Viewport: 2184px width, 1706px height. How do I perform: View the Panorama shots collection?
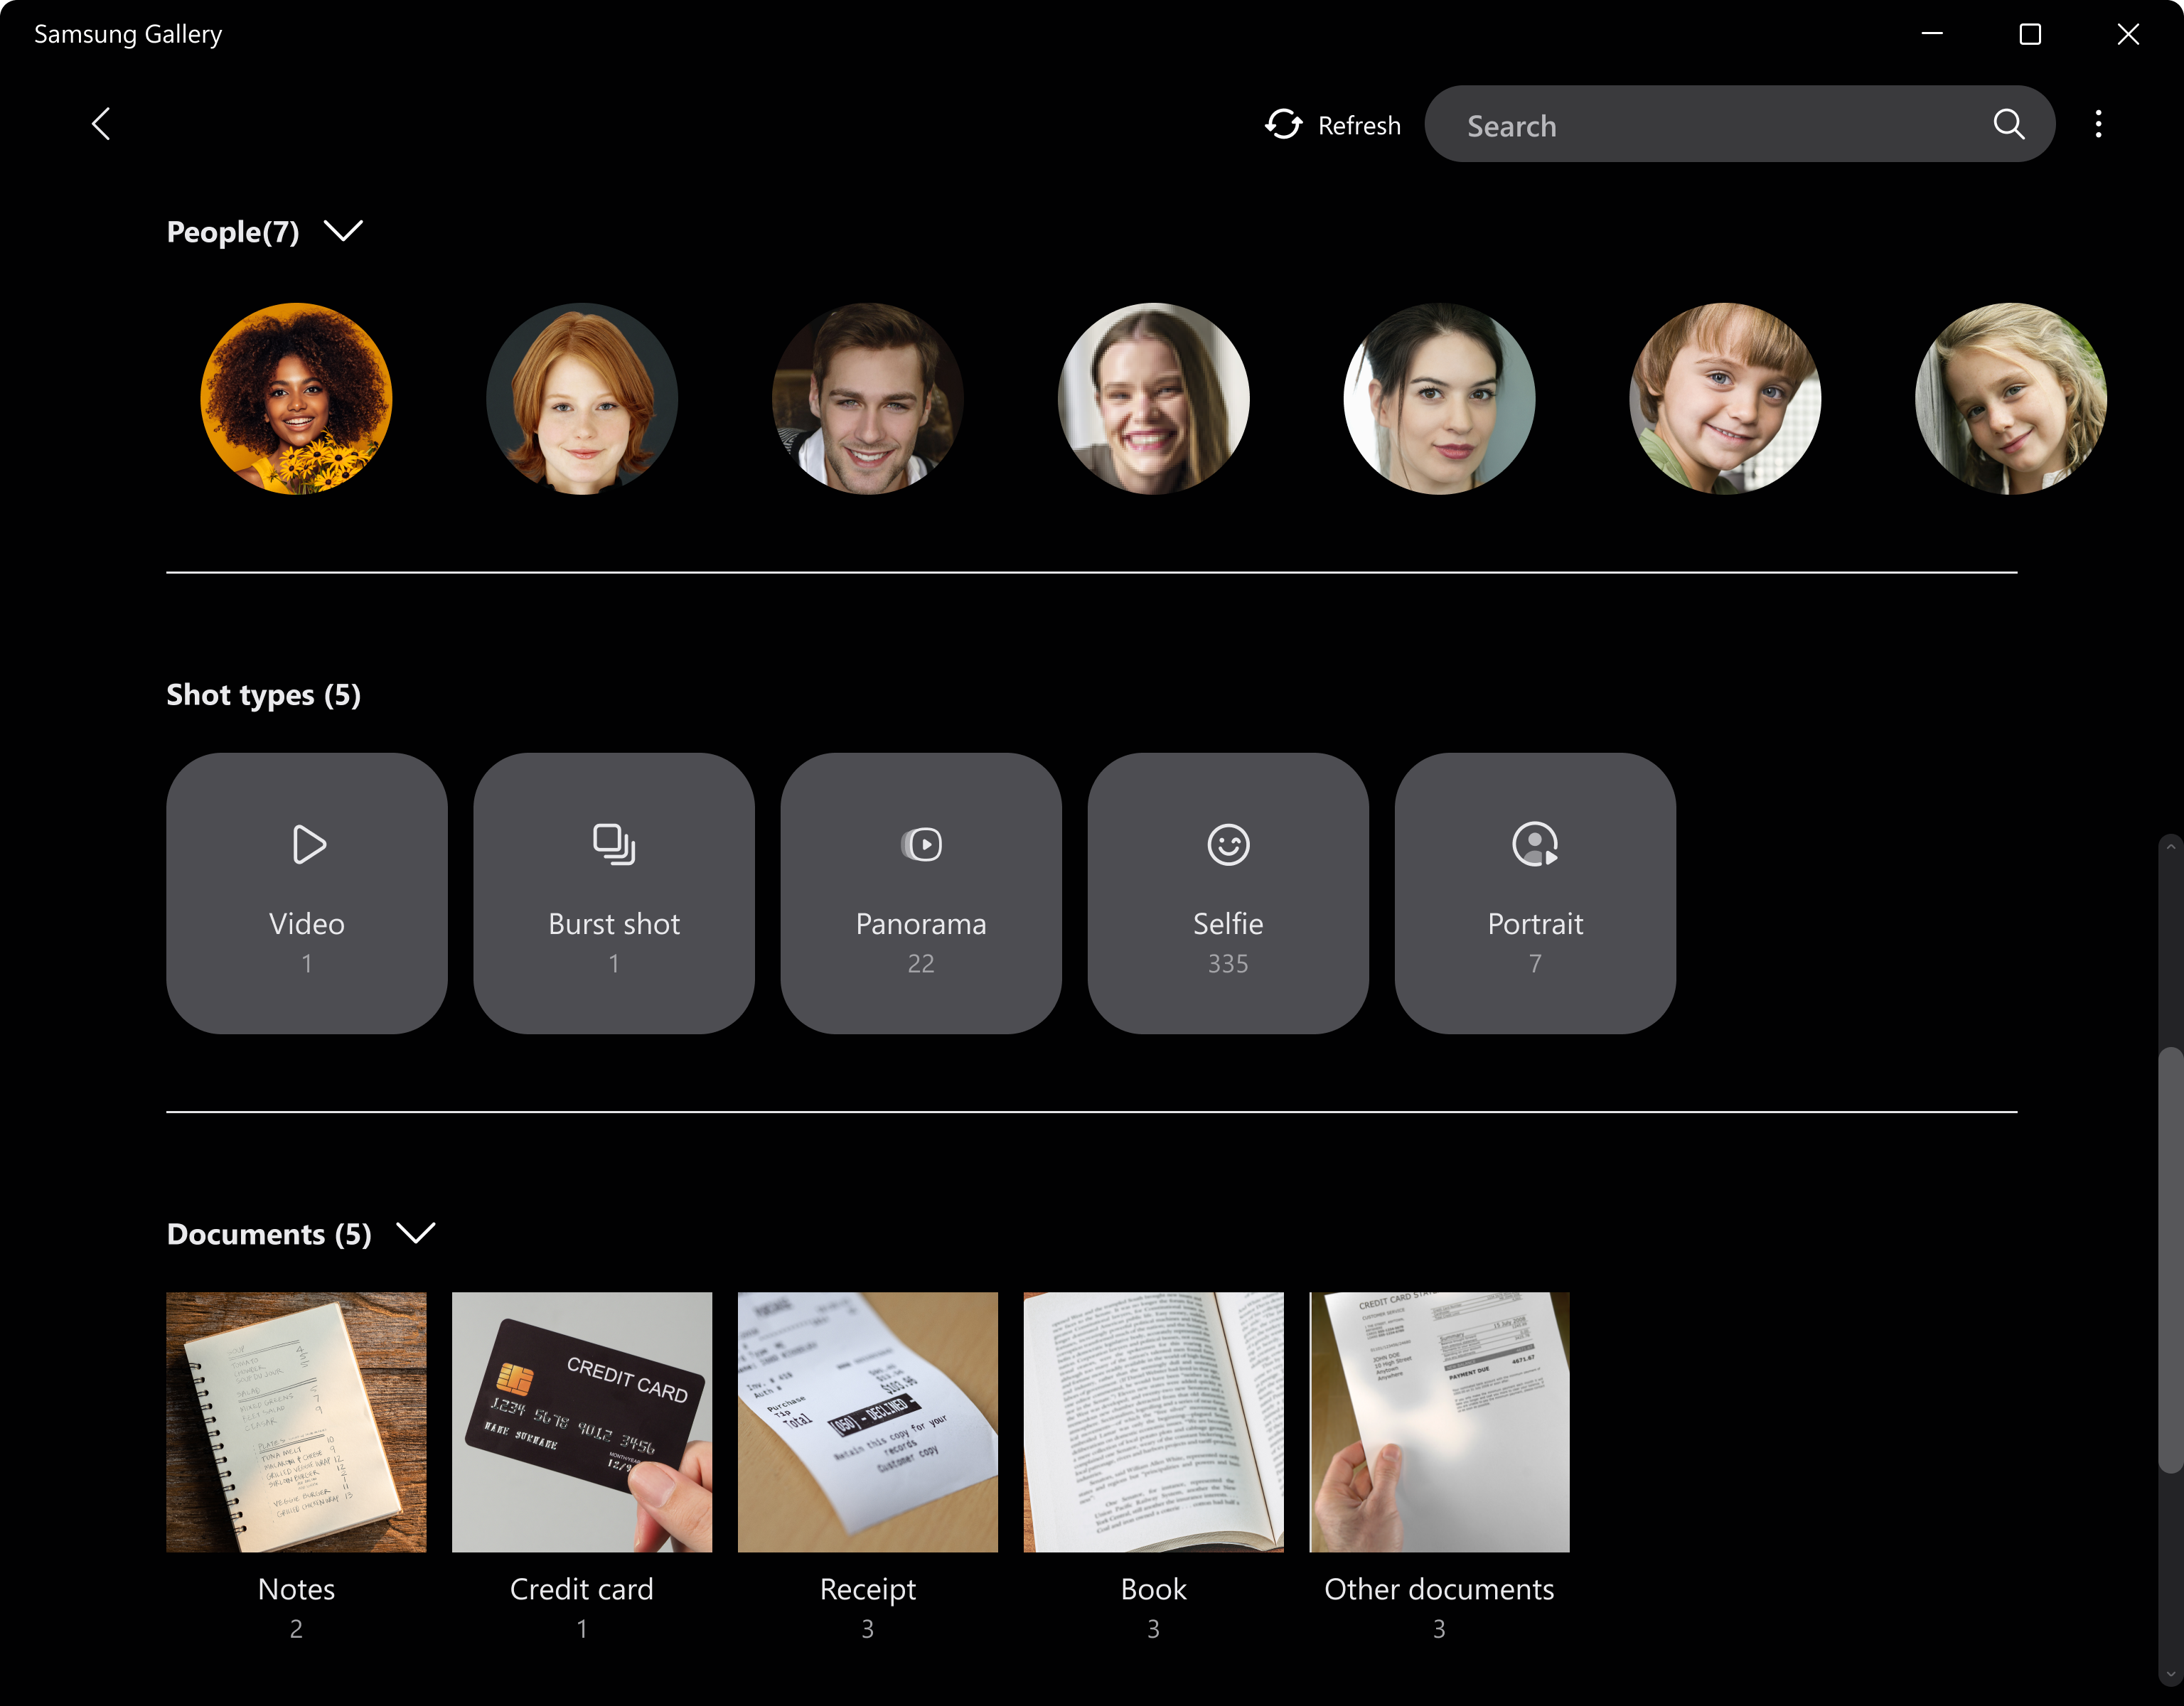tap(921, 893)
